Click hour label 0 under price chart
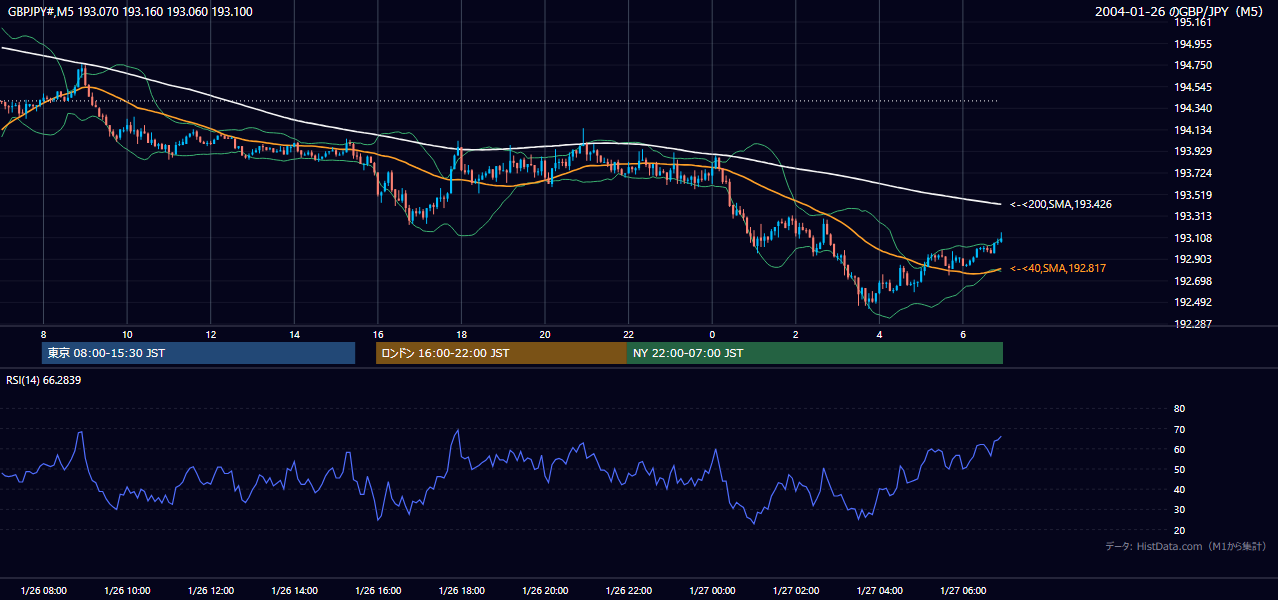Viewport: 1278px width, 600px height. pyautogui.click(x=712, y=334)
